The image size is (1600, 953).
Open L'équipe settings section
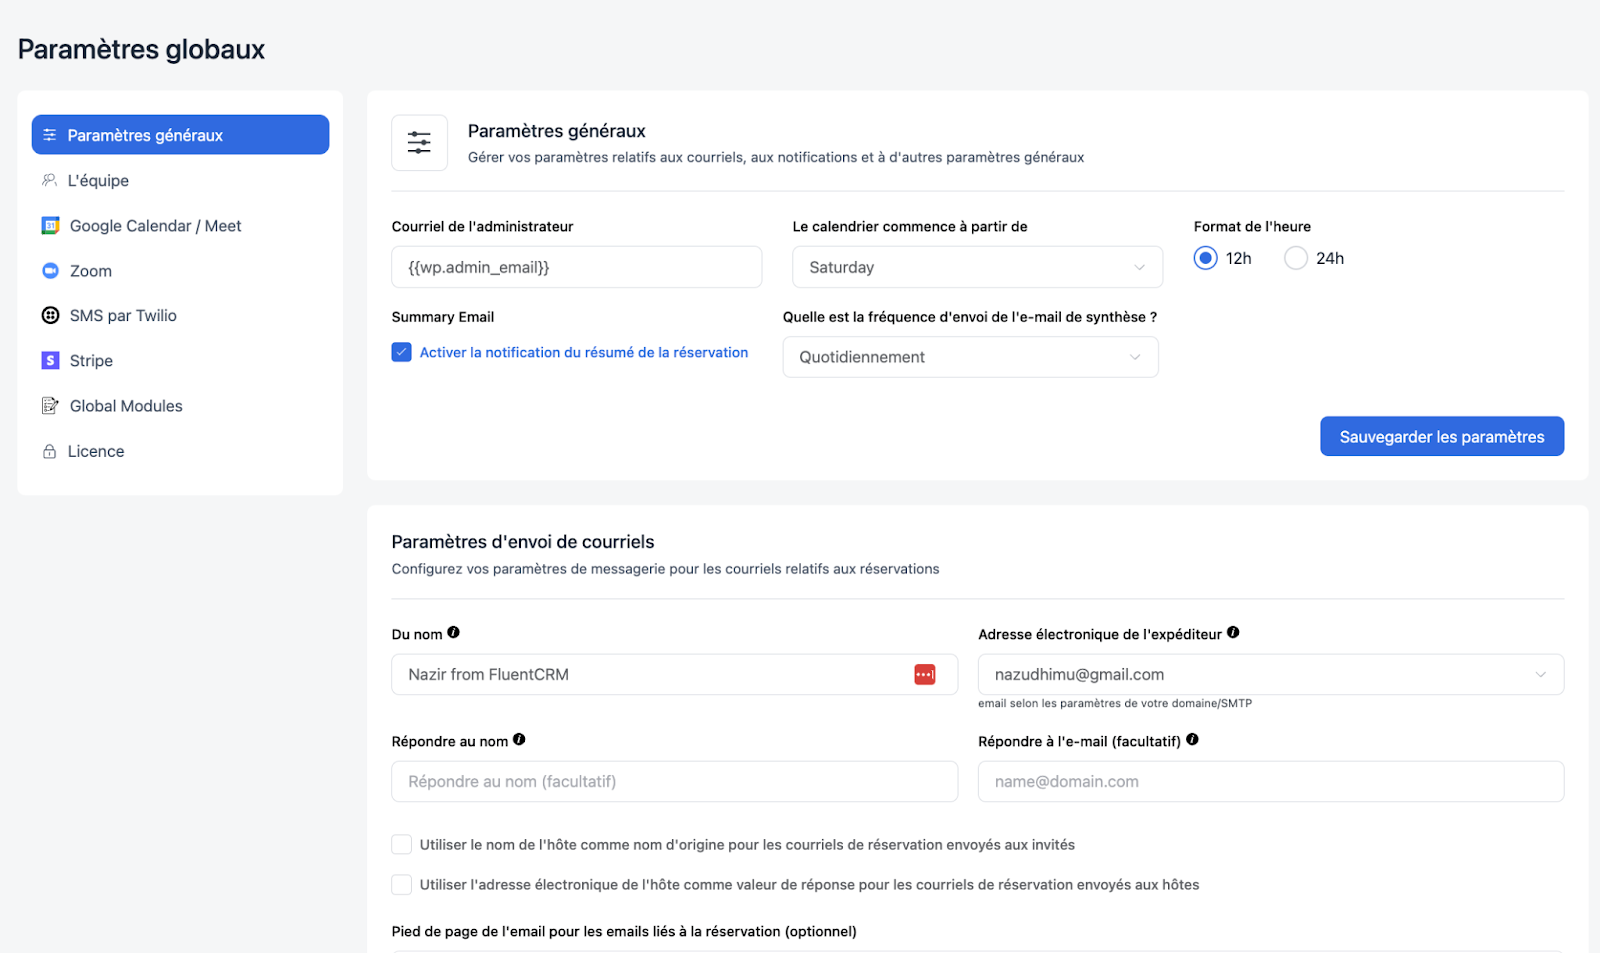[98, 181]
